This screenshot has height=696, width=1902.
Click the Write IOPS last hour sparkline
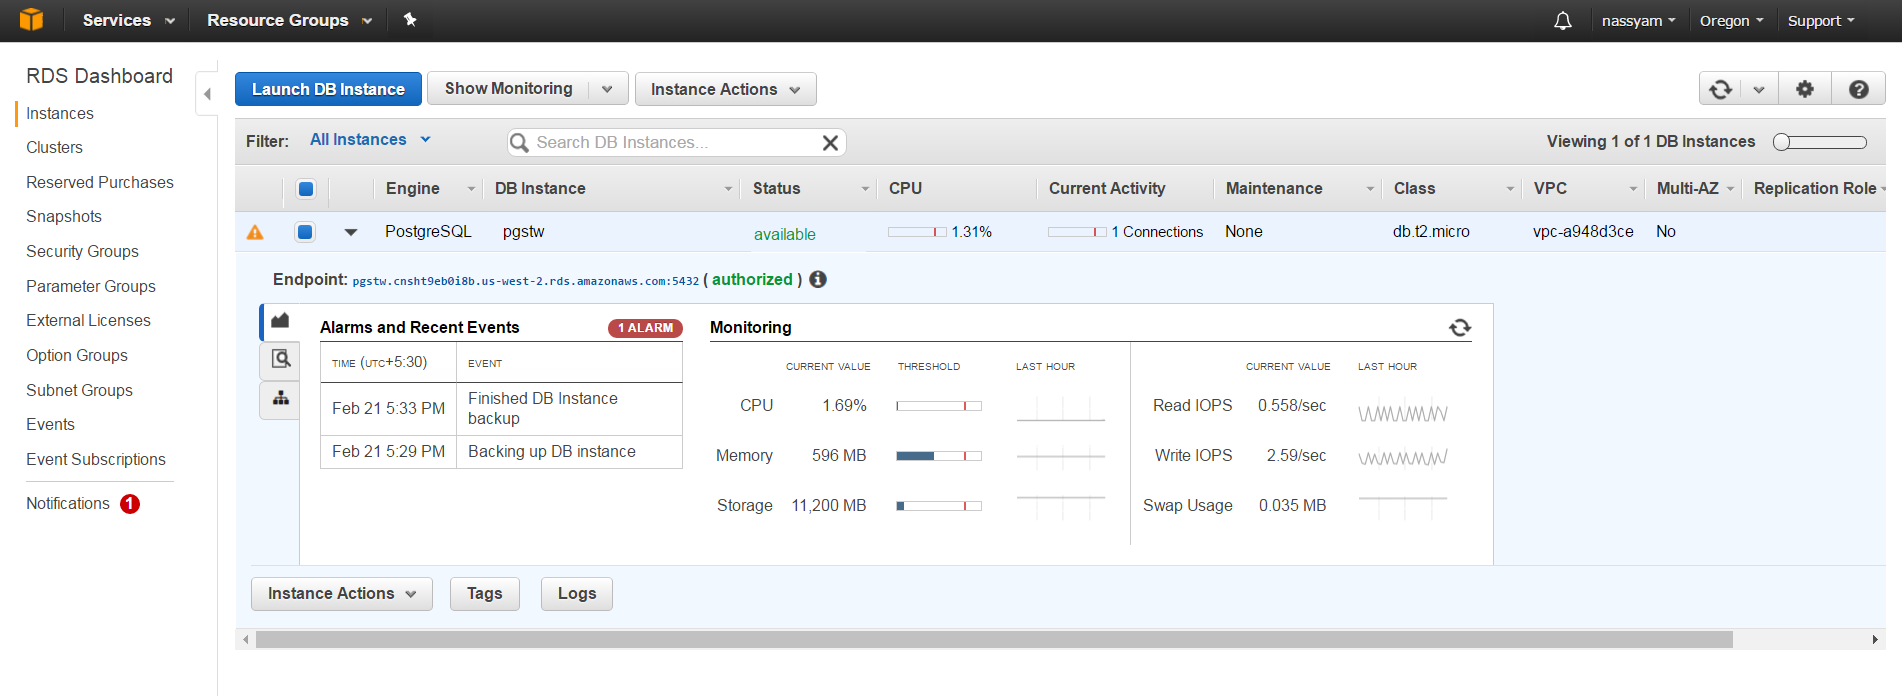click(x=1402, y=458)
